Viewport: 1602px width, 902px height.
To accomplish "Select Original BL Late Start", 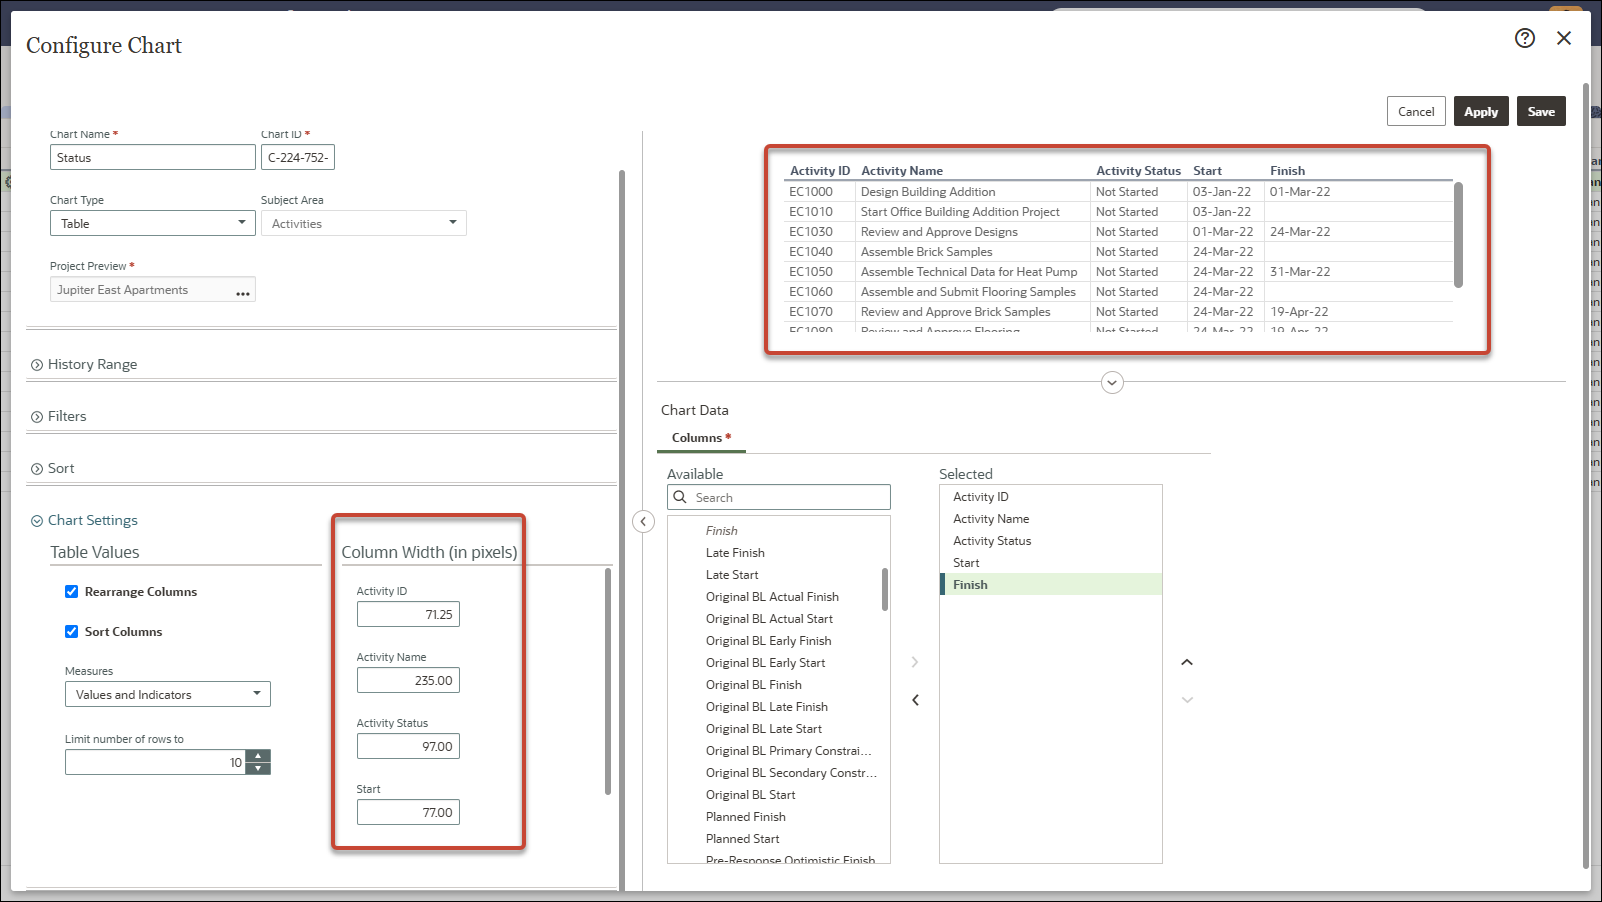I will pos(763,729).
